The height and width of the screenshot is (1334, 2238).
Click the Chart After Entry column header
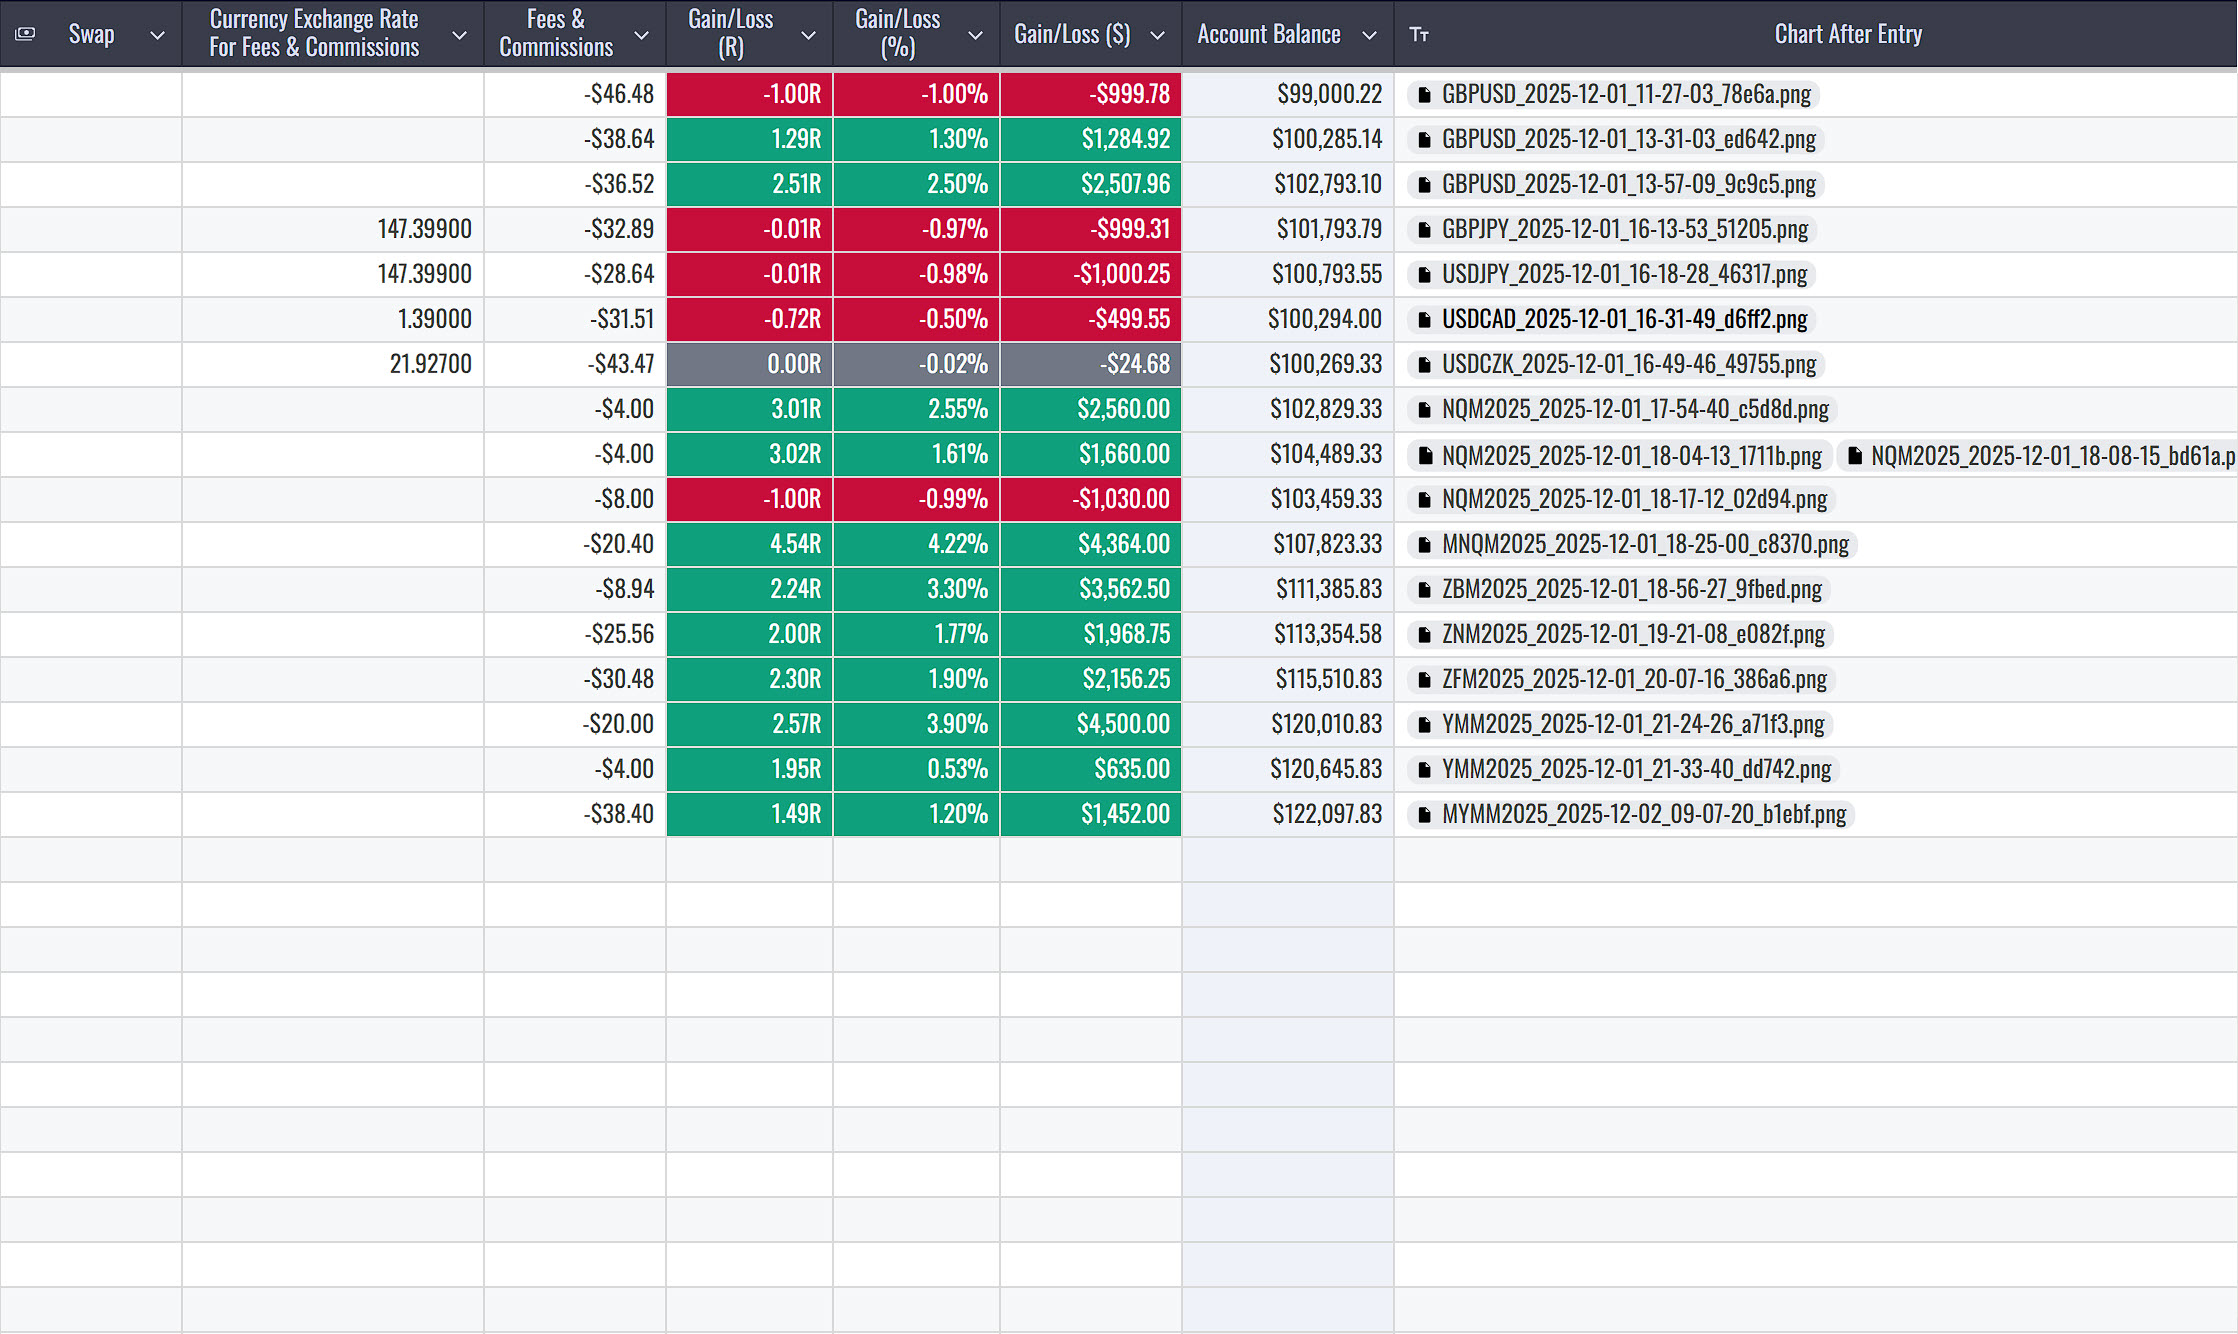pyautogui.click(x=1847, y=34)
